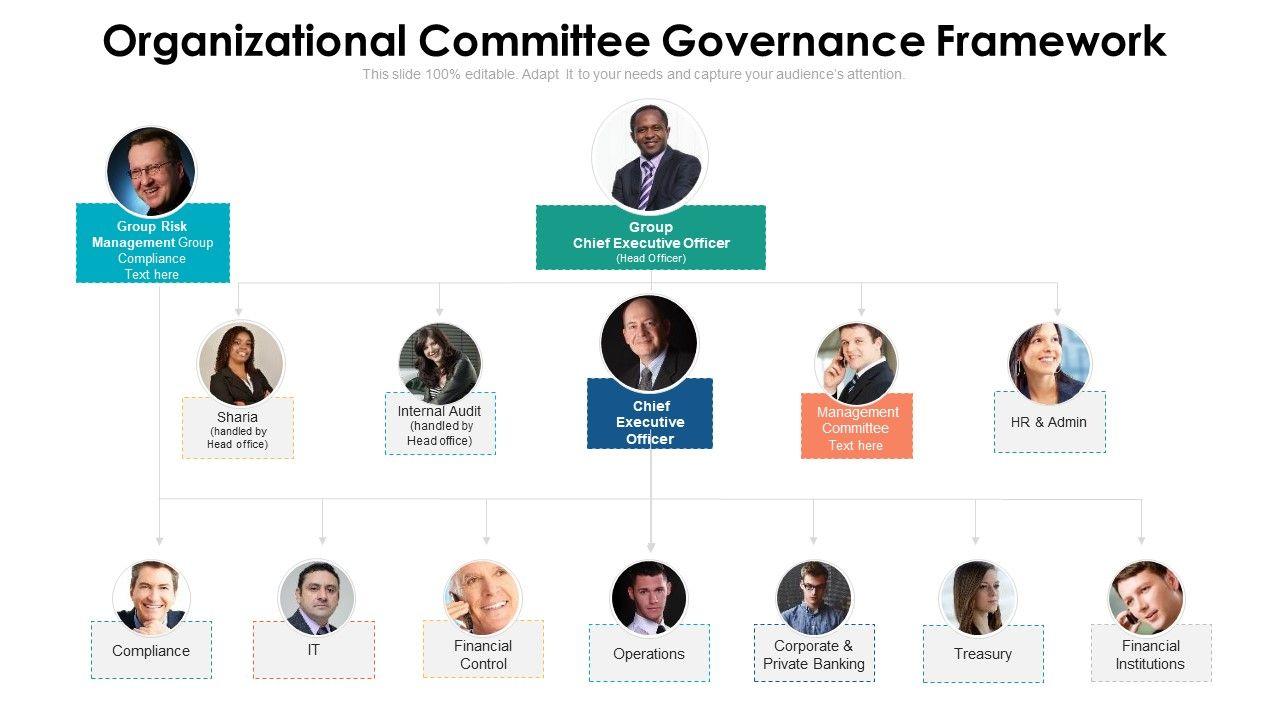Screen dimensions: 1280x720
Task: Click the HR & Admin label box
Action: (x=1049, y=422)
